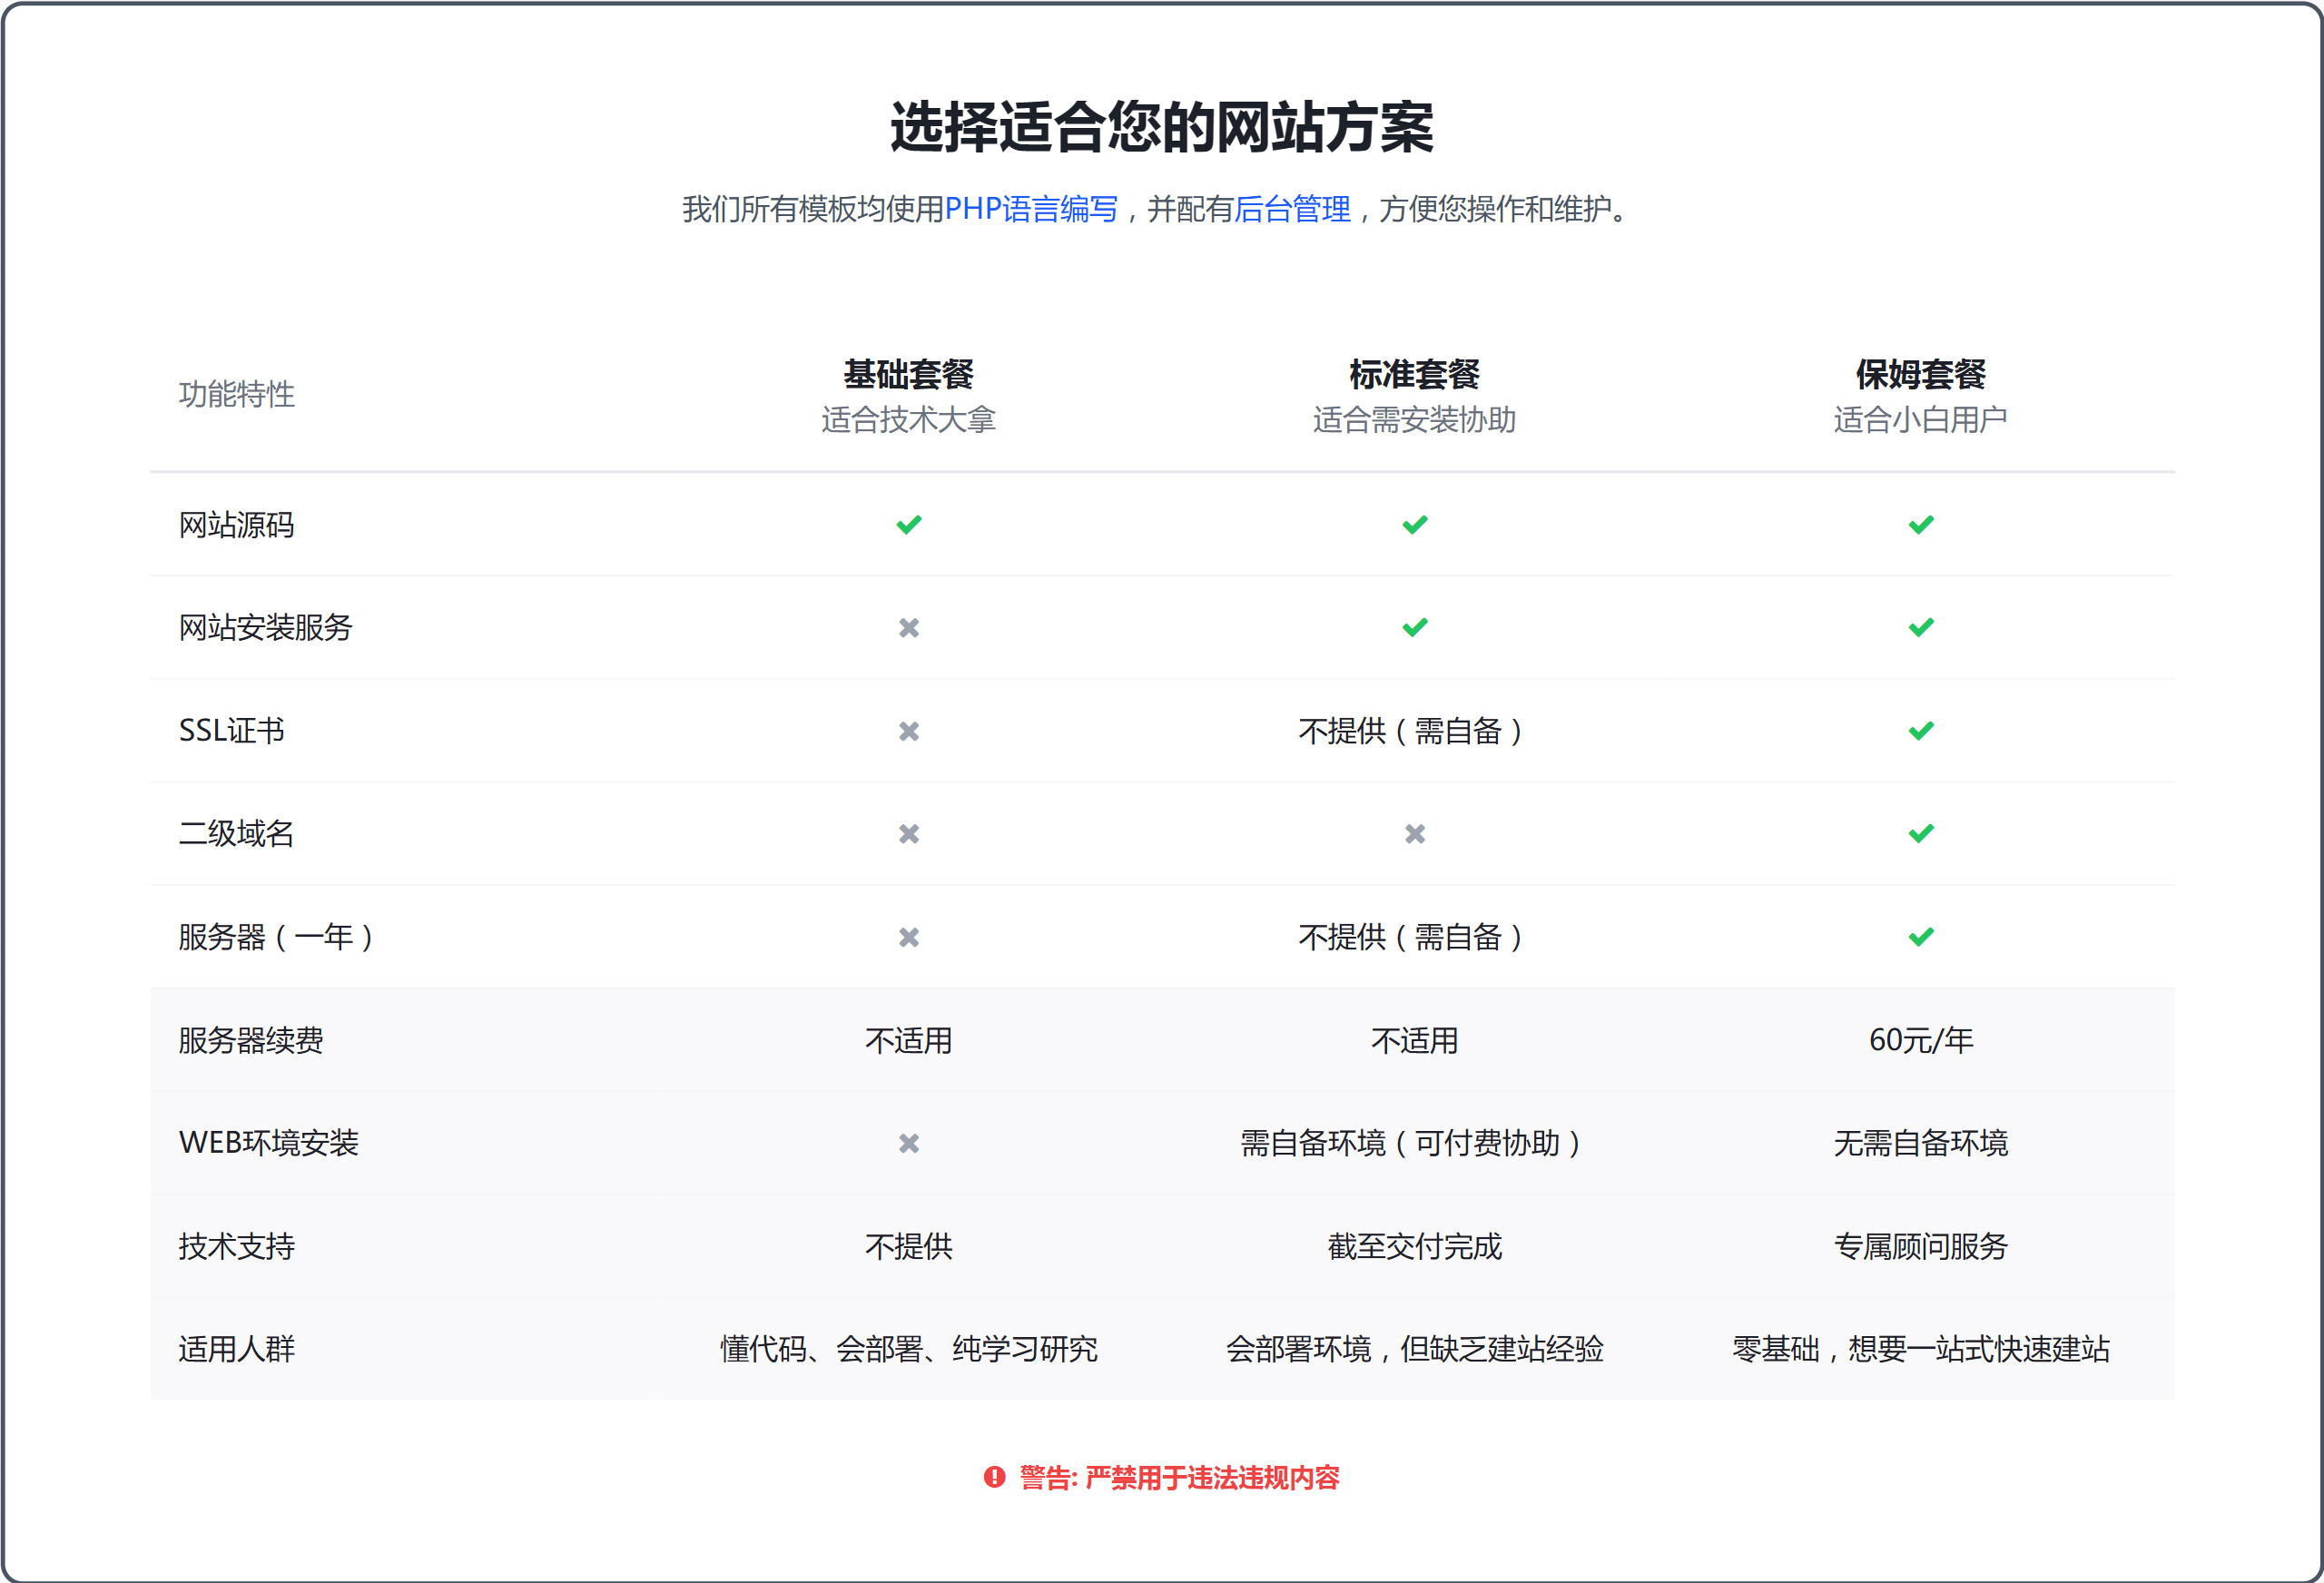Click the 适合需安装协助 subtitle

(x=1414, y=419)
